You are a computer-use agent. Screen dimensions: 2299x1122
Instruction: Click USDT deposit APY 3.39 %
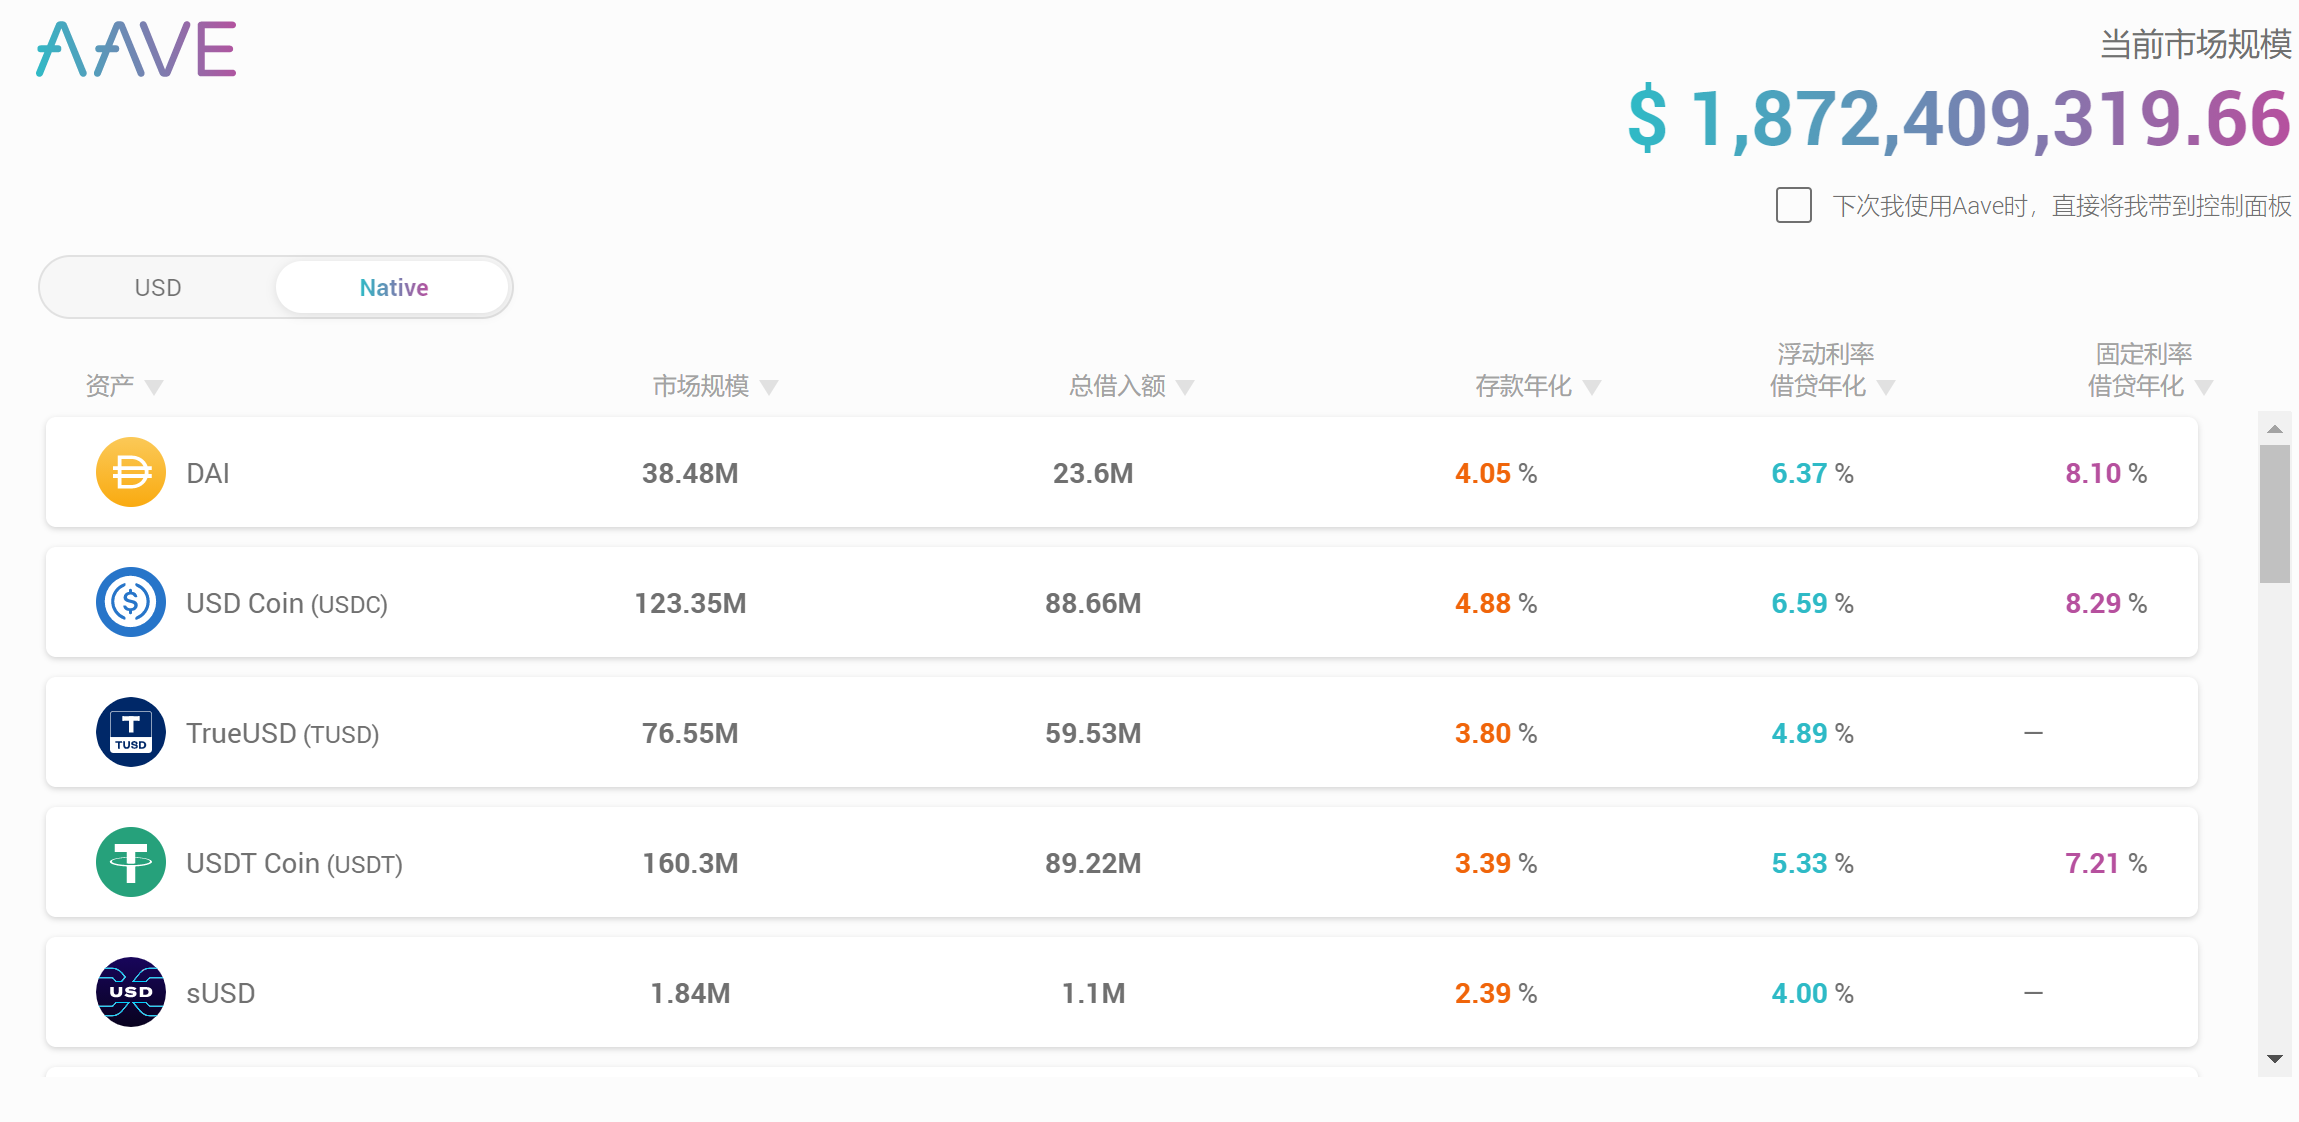tap(1496, 863)
